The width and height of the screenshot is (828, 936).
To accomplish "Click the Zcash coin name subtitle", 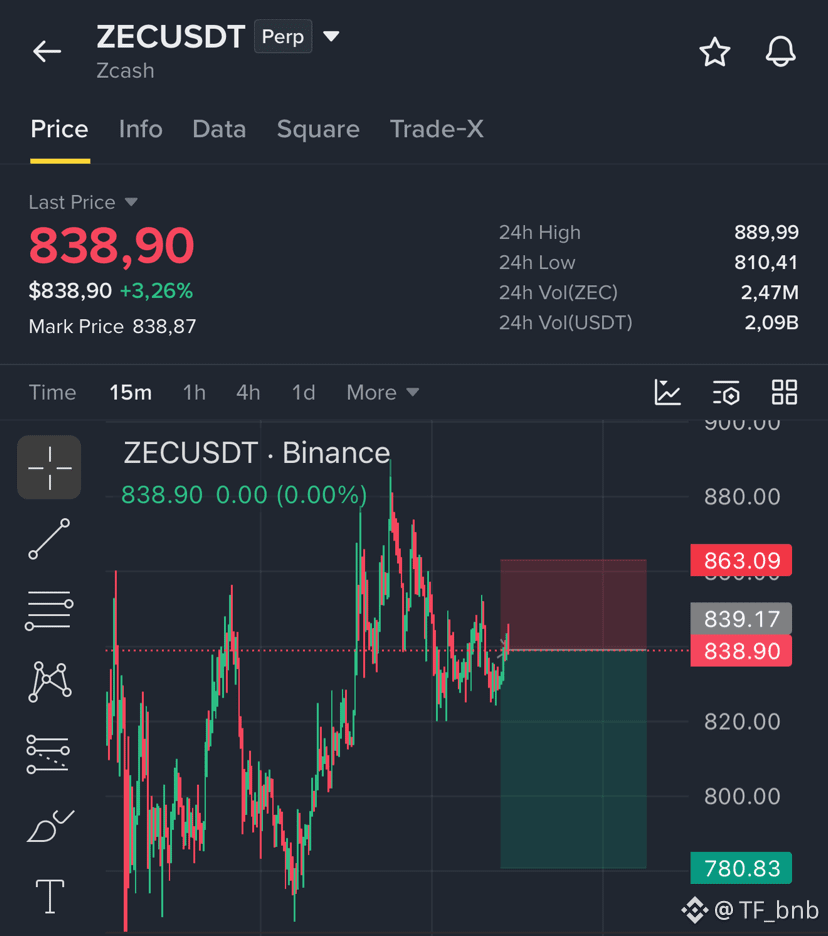I will 125,70.
